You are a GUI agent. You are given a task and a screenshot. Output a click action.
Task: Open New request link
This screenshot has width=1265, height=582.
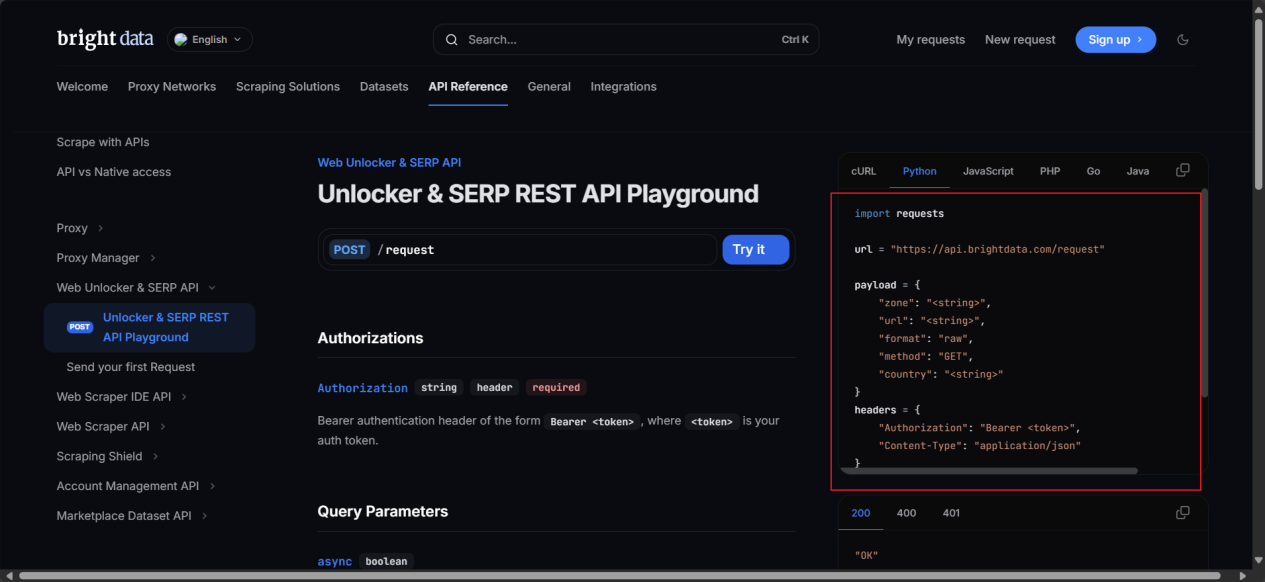point(1020,40)
